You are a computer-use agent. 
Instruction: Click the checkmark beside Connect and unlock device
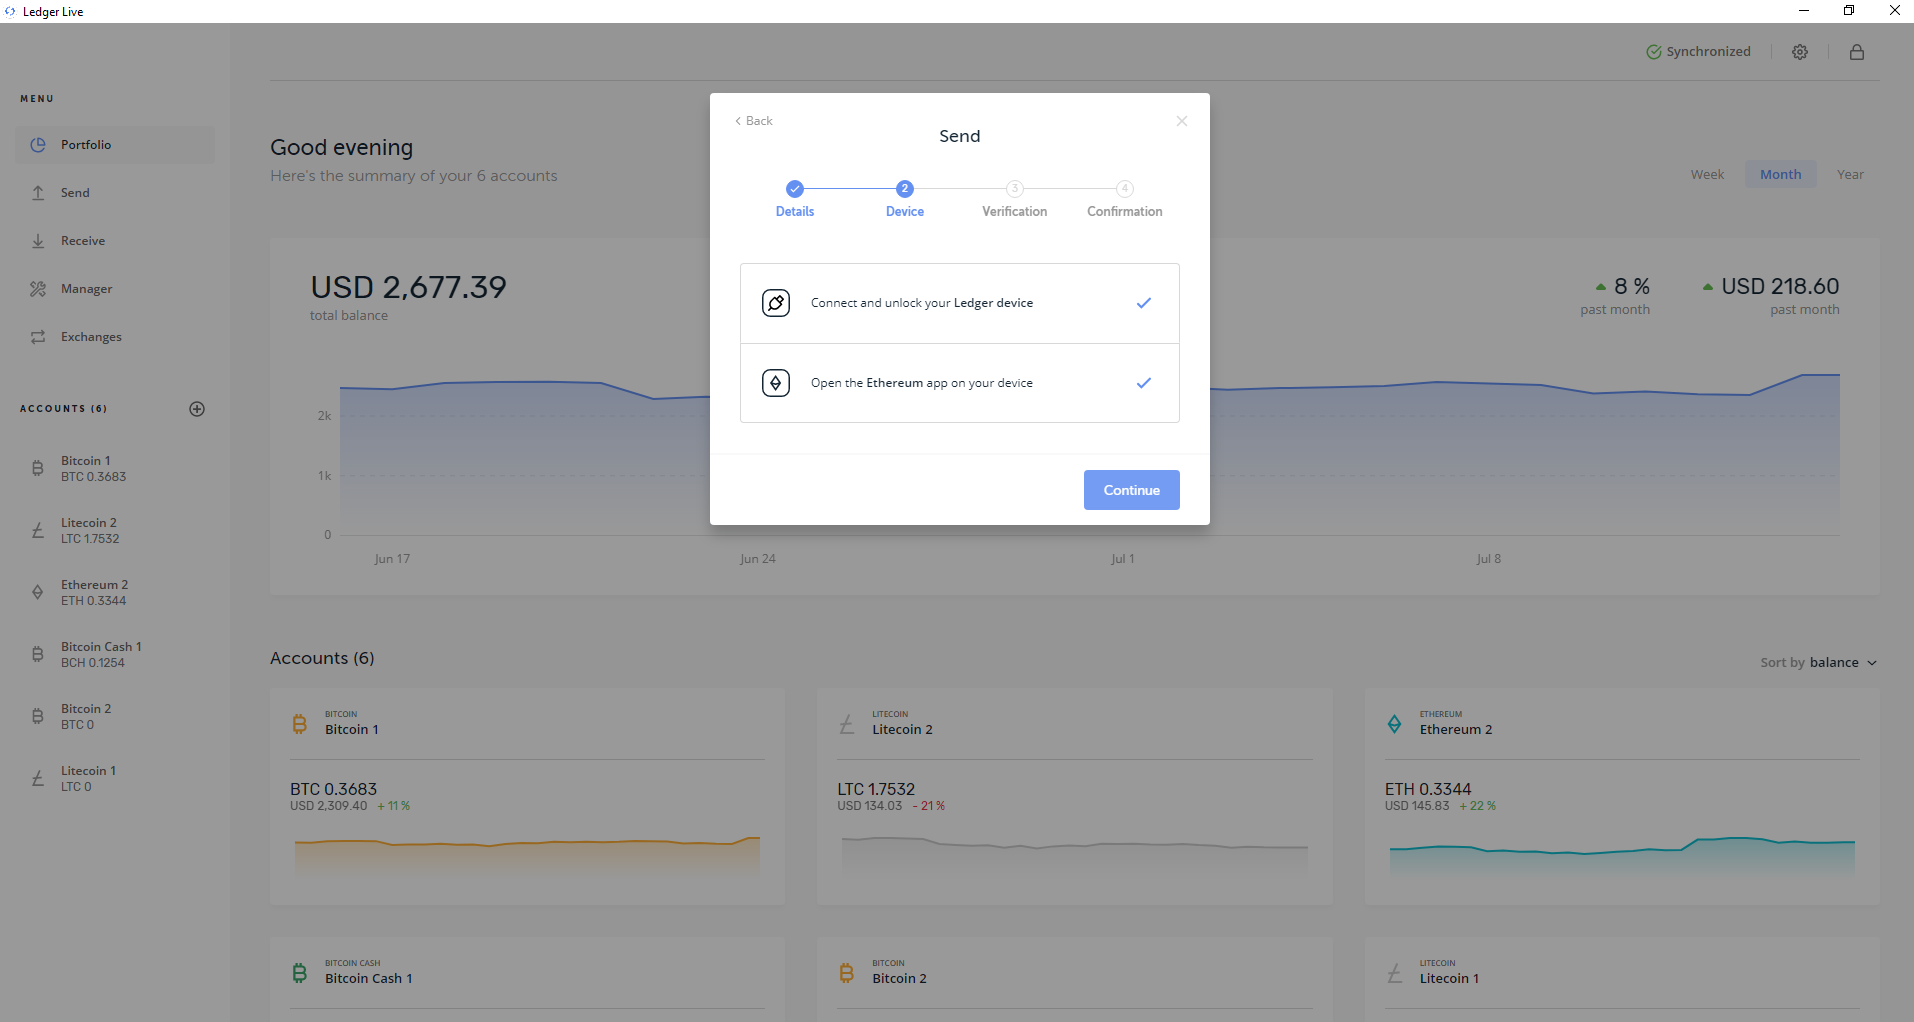click(1144, 303)
